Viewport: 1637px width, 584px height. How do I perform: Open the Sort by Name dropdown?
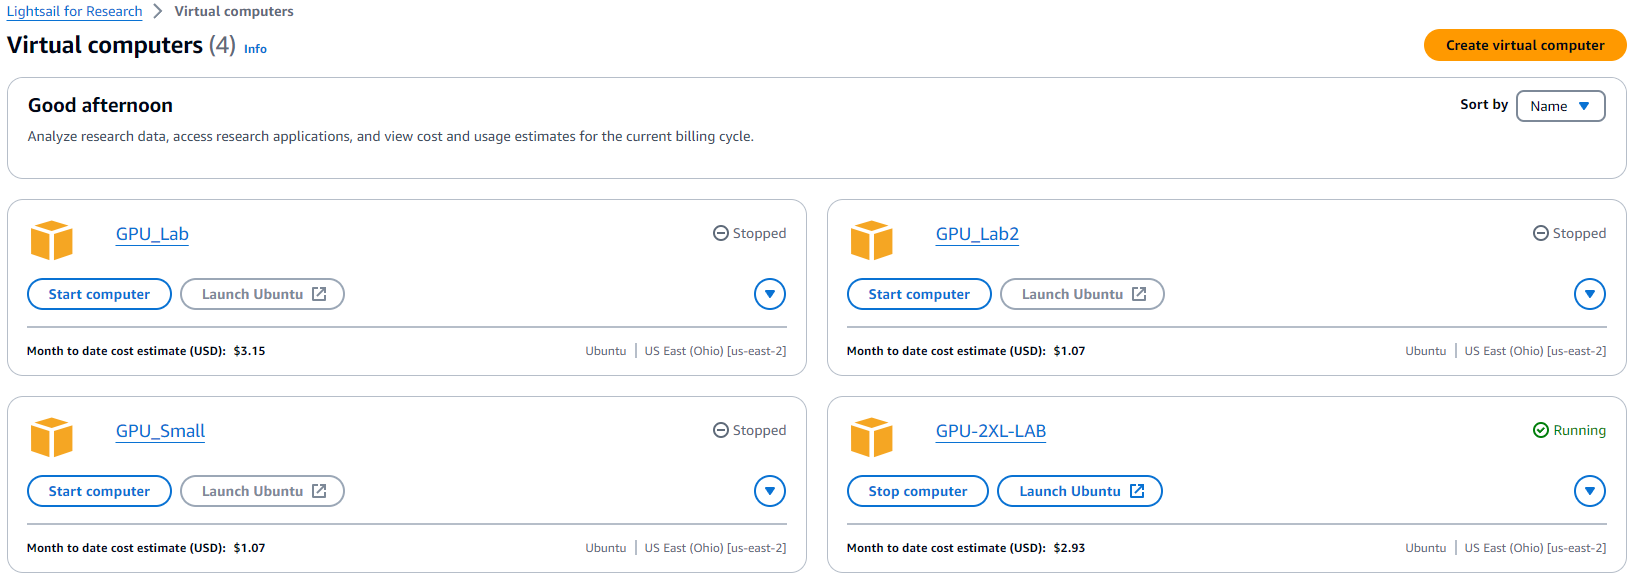click(1561, 106)
